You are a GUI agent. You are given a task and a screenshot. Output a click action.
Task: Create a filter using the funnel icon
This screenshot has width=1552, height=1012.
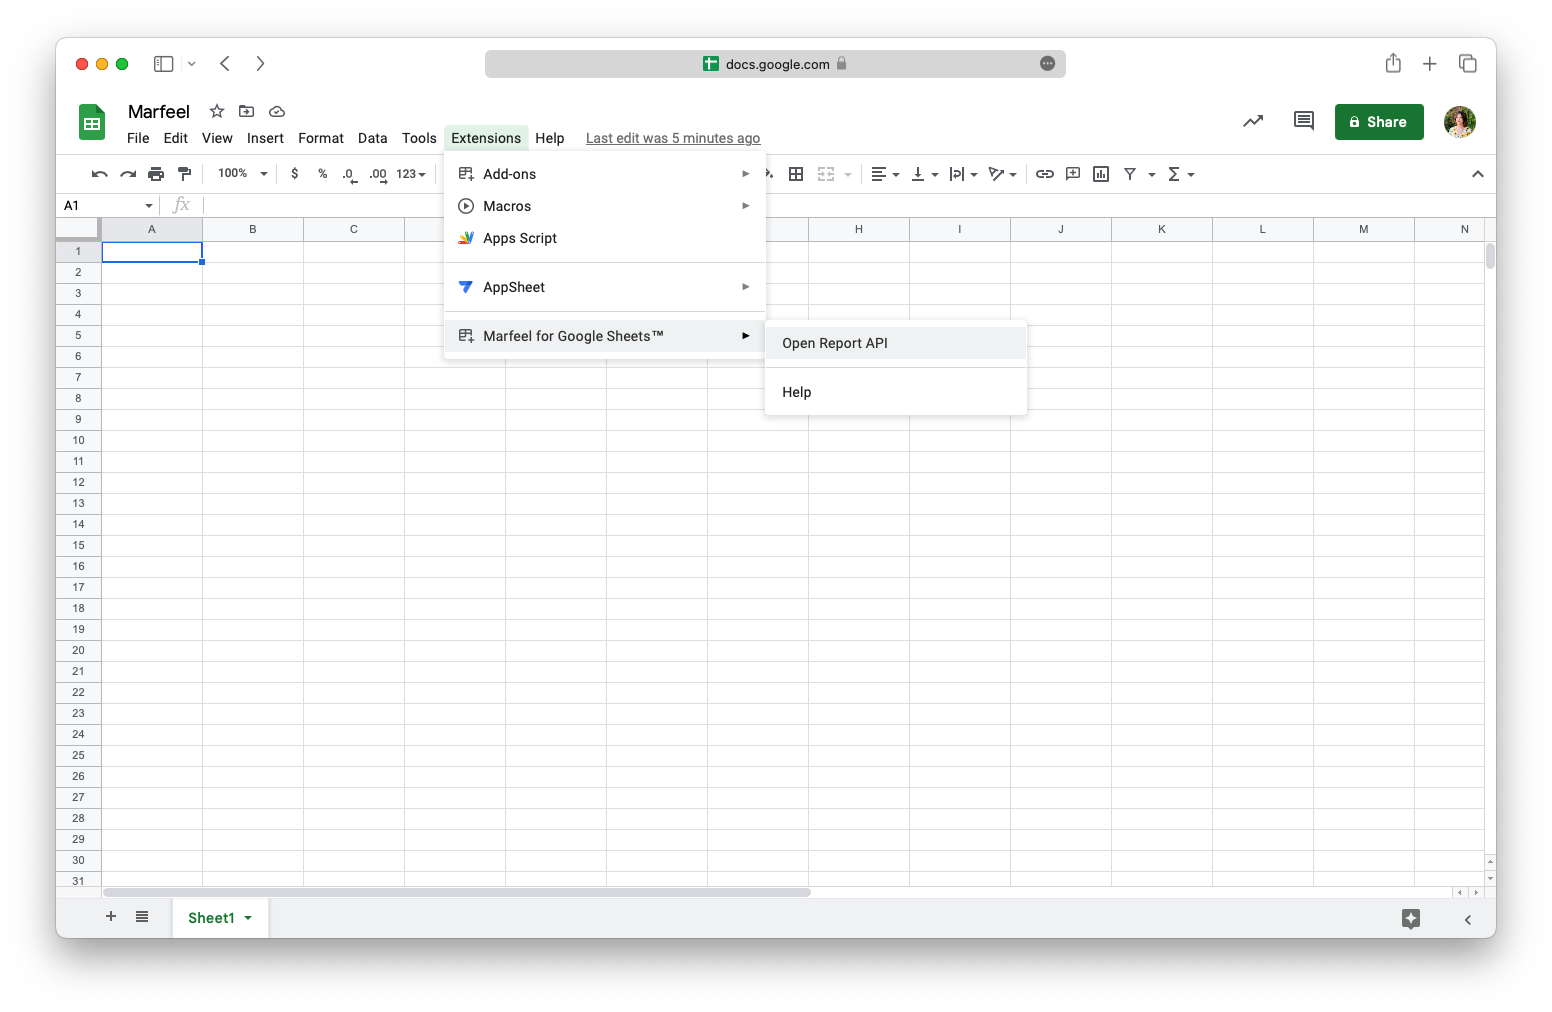[x=1129, y=173]
